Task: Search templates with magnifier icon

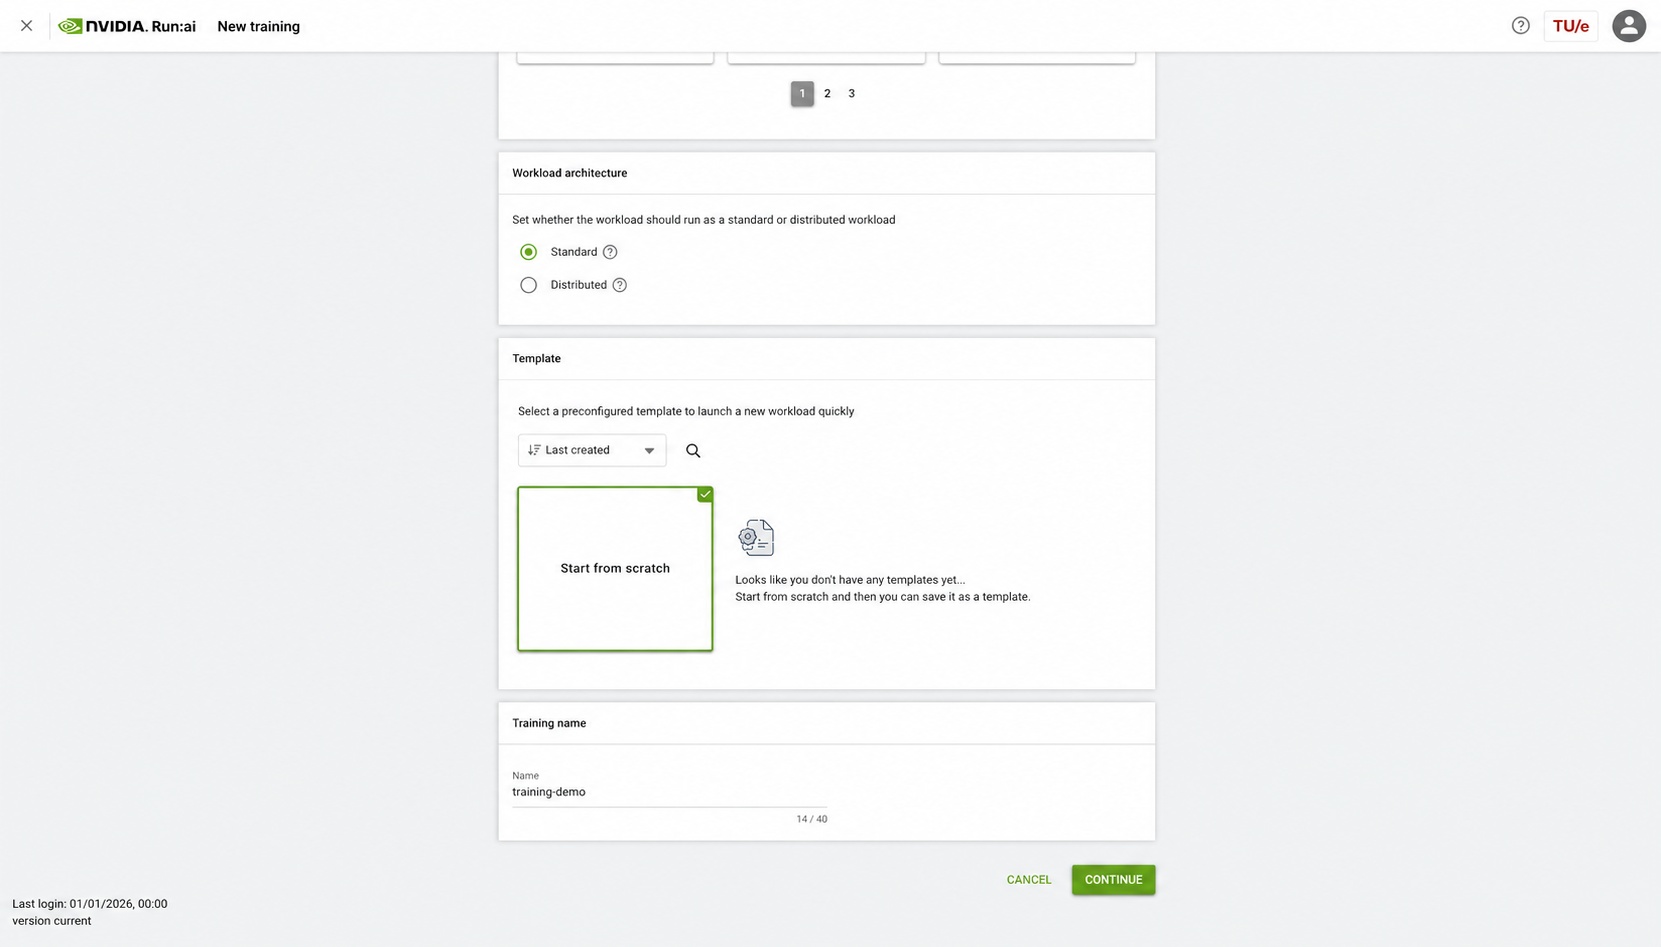Action: [x=693, y=451]
